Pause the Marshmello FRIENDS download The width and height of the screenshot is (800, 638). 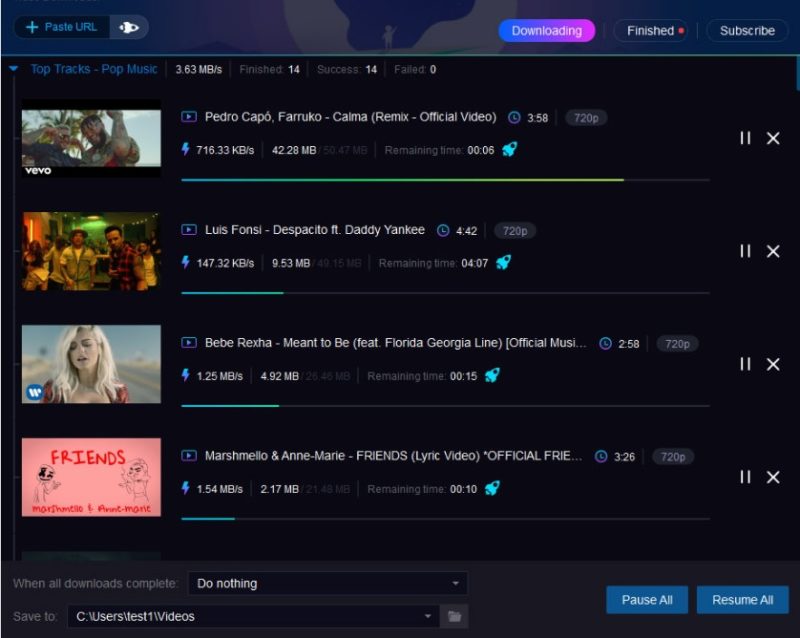coord(745,477)
